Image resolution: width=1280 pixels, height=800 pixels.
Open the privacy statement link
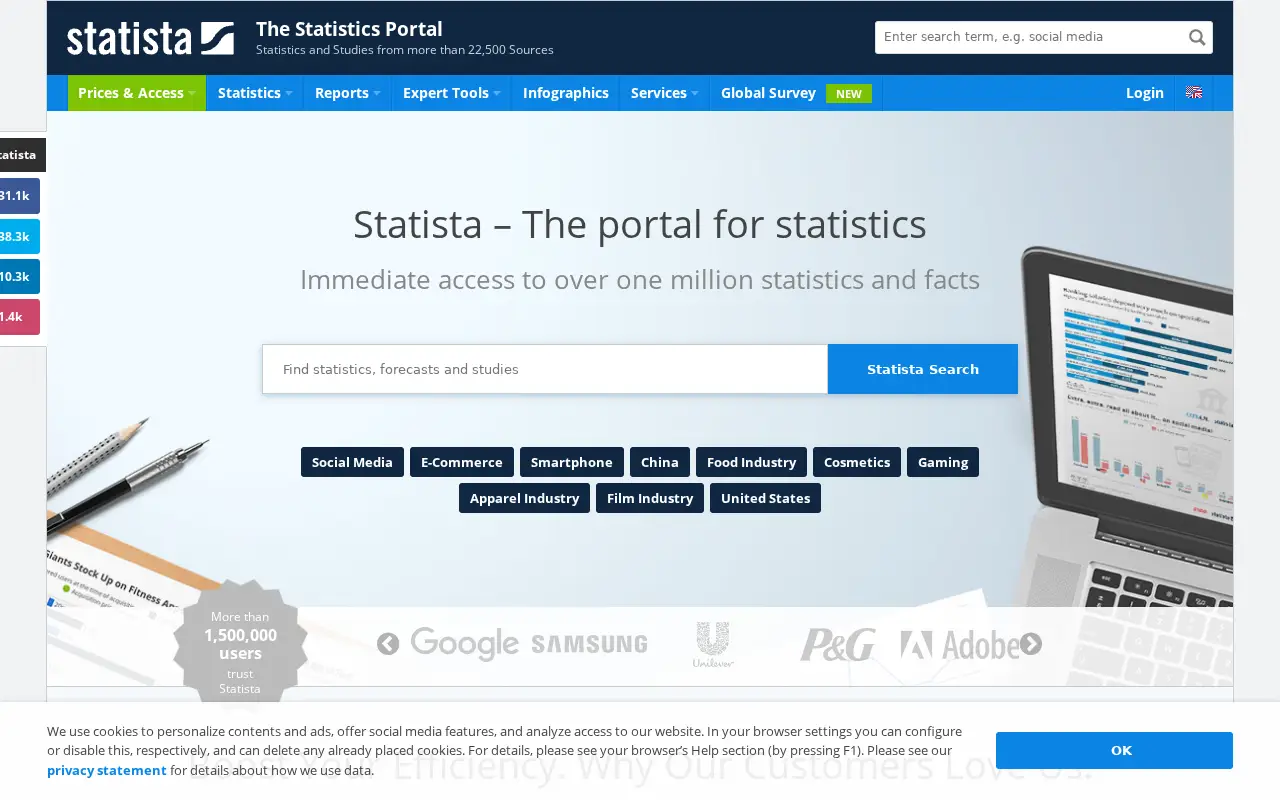coord(107,770)
